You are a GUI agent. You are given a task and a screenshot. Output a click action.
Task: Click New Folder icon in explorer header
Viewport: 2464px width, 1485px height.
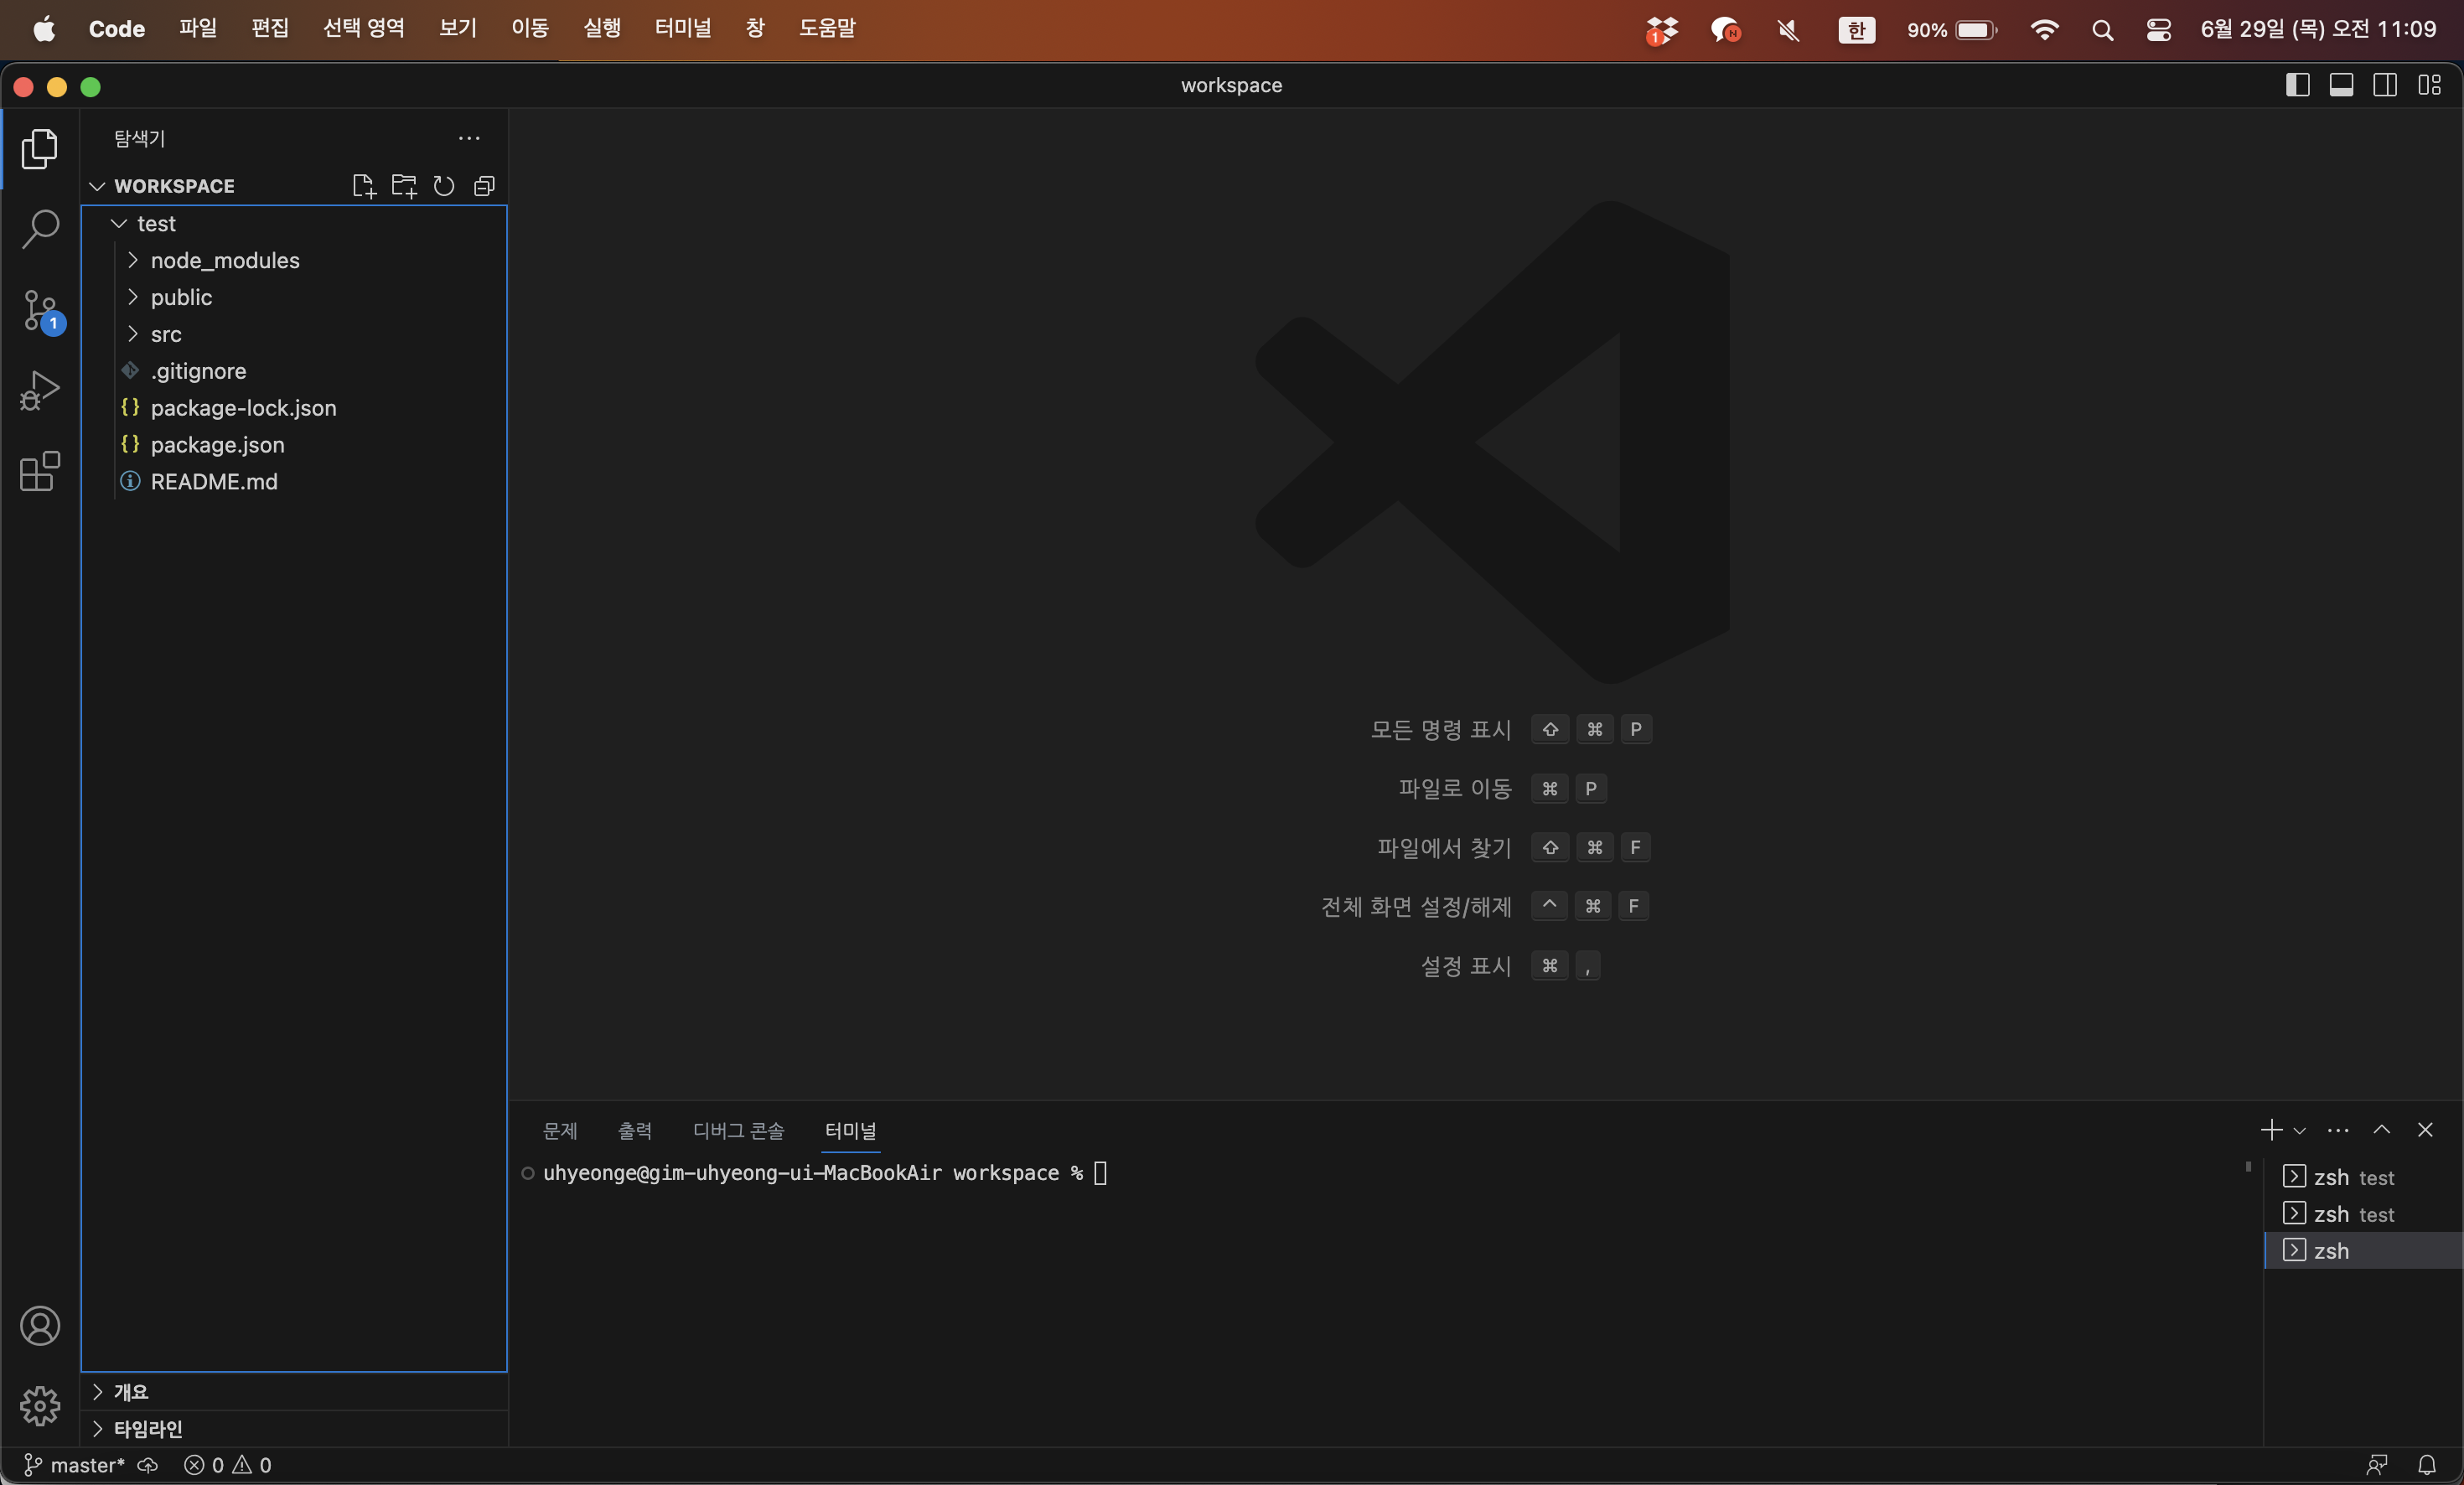(404, 186)
